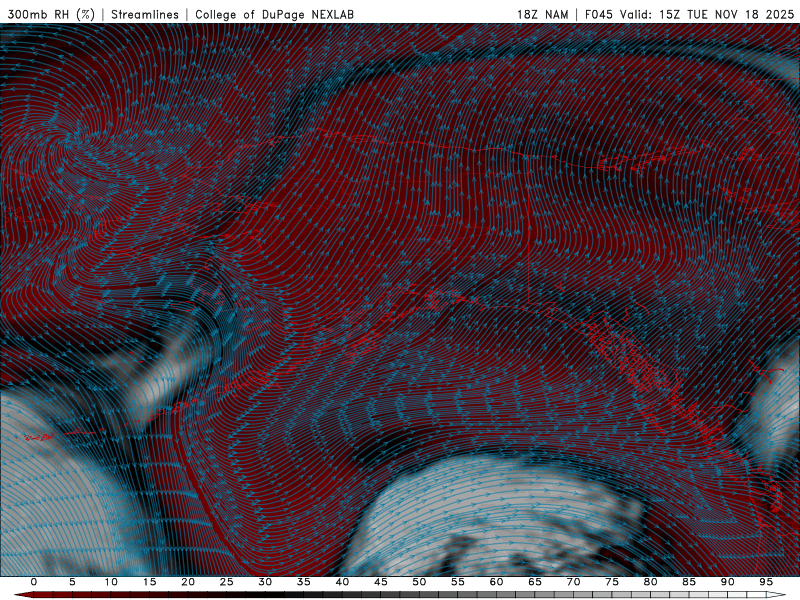Click the 15 label on color scale
Screen dimensions: 800x600
[x=149, y=582]
